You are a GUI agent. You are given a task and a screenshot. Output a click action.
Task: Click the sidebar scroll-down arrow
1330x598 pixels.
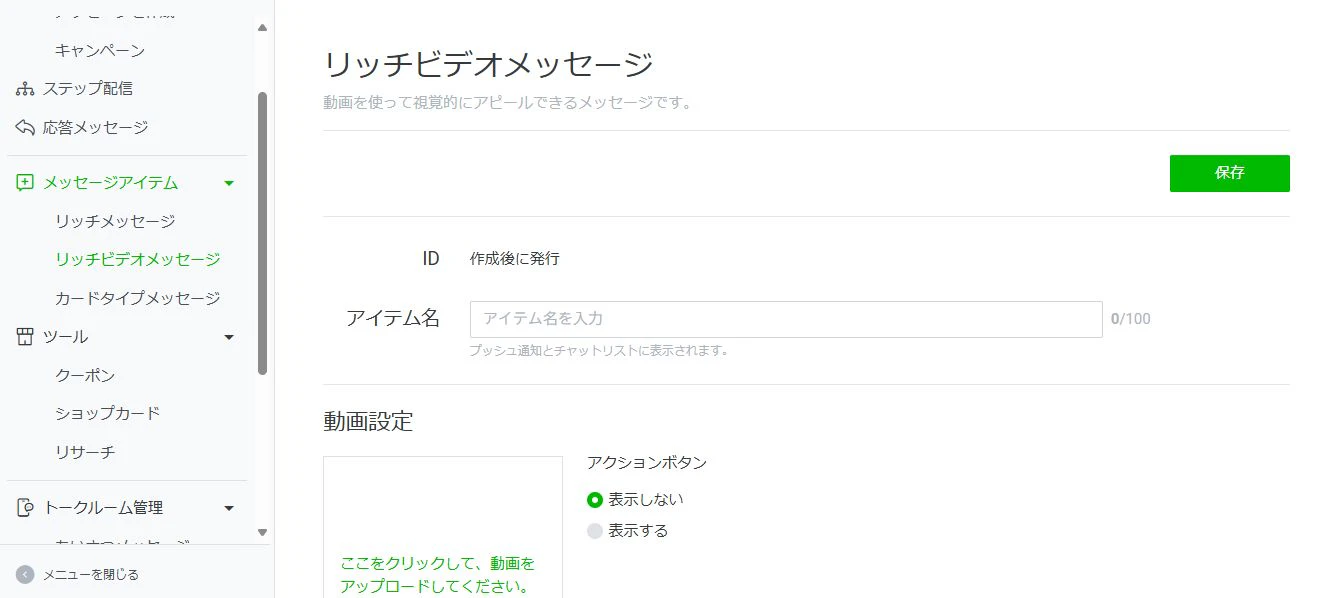pos(263,533)
